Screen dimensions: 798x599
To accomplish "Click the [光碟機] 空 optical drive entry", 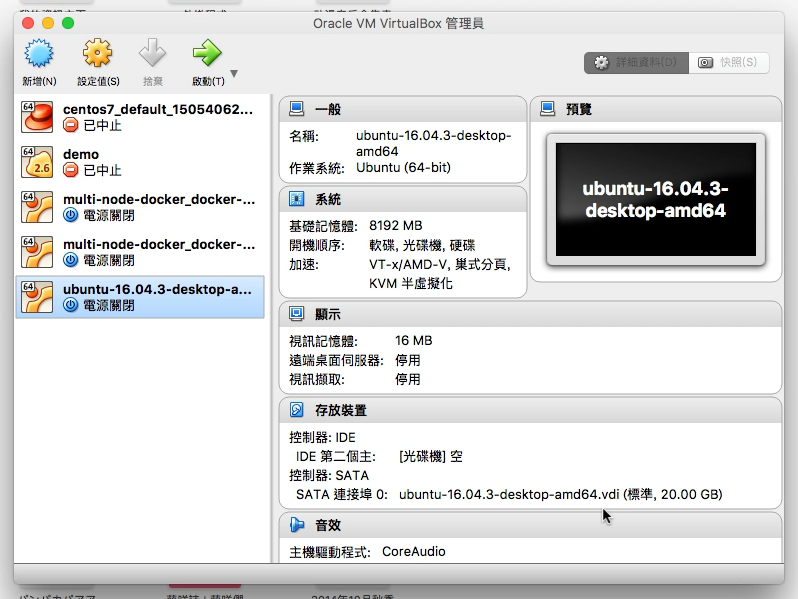I will 431,457.
